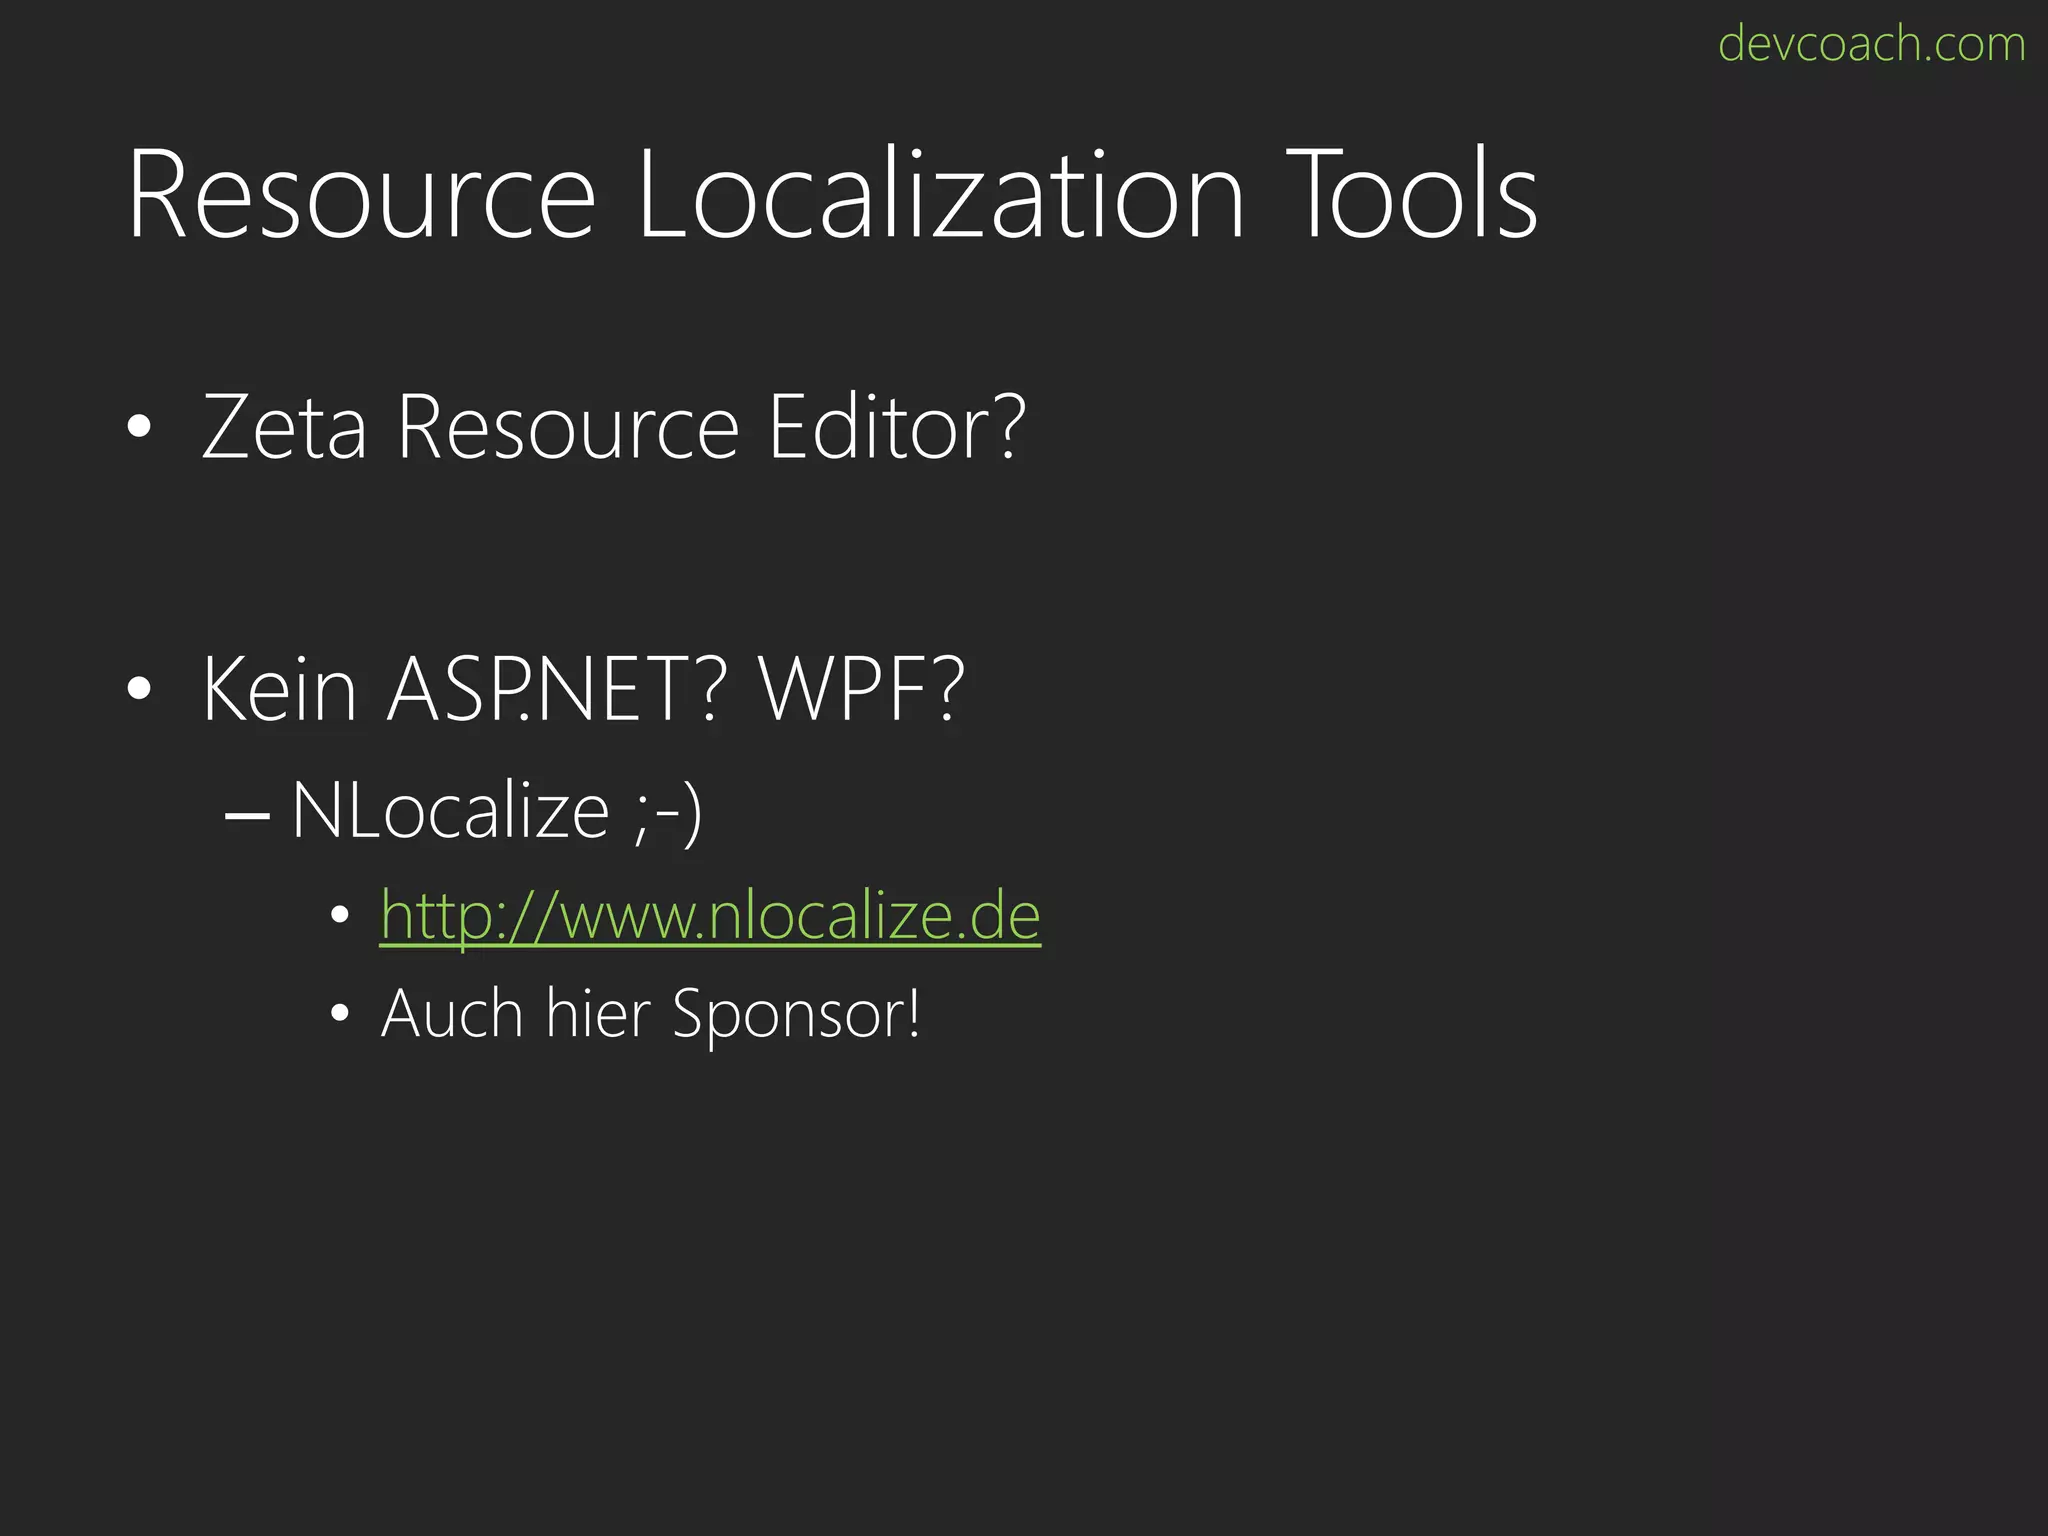The width and height of the screenshot is (2048, 1536).
Task: Click the 'Auch hier Sponsor!' bullet text
Action: point(650,1014)
